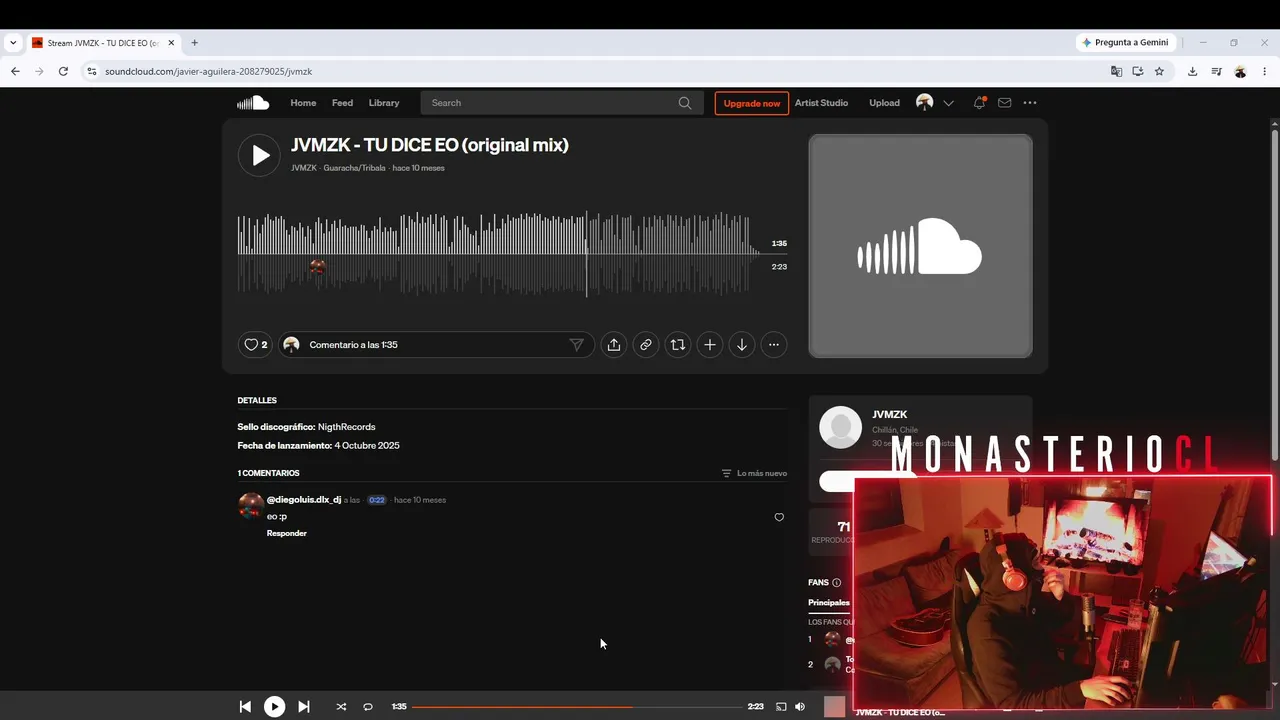Image resolution: width=1280 pixels, height=720 pixels.
Task: Mute the volume in the player bar
Action: [800, 707]
